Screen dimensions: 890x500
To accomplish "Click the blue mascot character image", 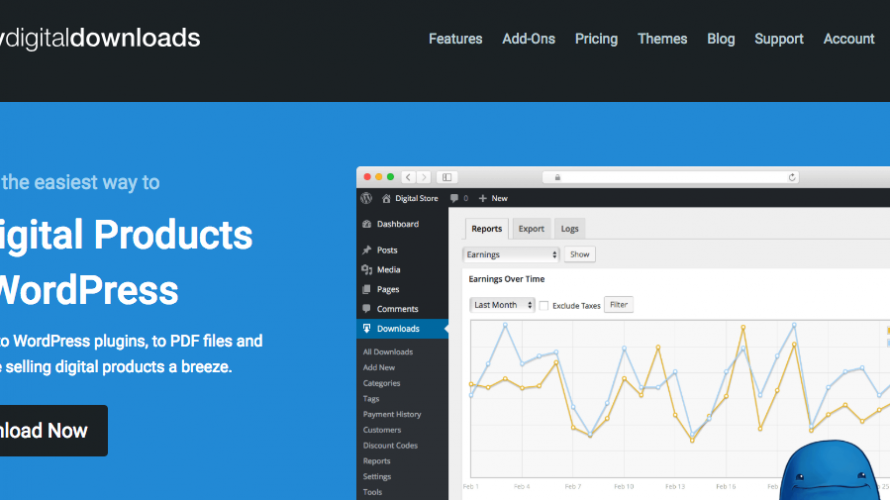I will (829, 470).
